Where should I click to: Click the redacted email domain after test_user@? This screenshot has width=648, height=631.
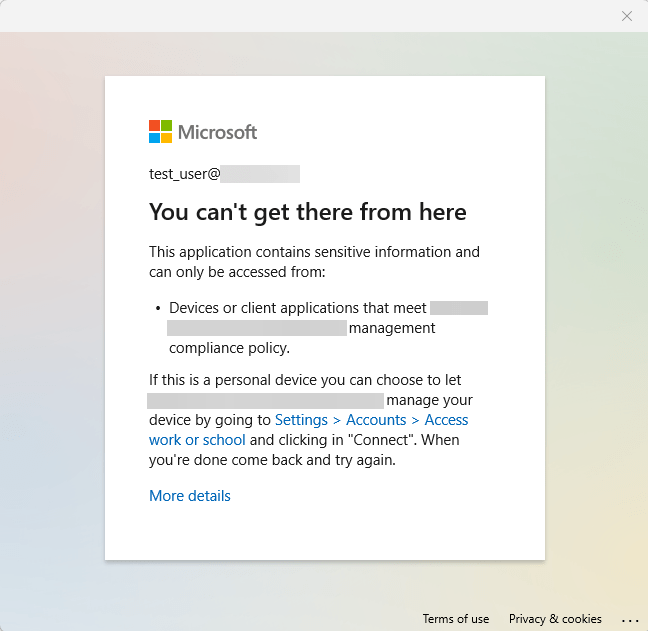pos(260,174)
